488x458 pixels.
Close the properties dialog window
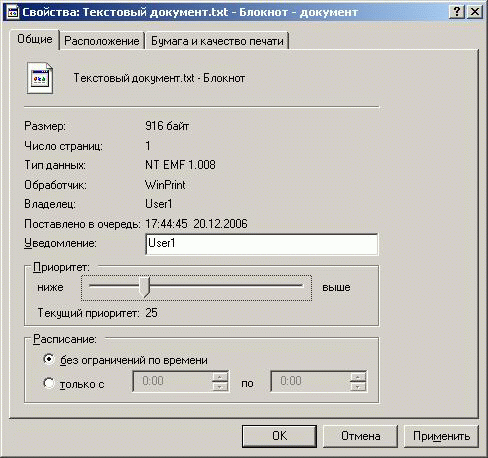point(475,12)
